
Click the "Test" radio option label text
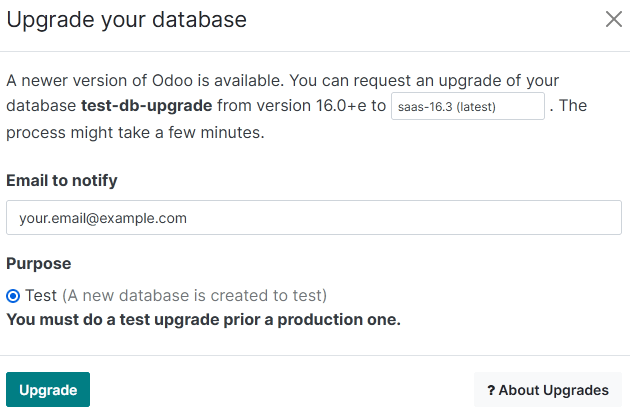point(41,296)
